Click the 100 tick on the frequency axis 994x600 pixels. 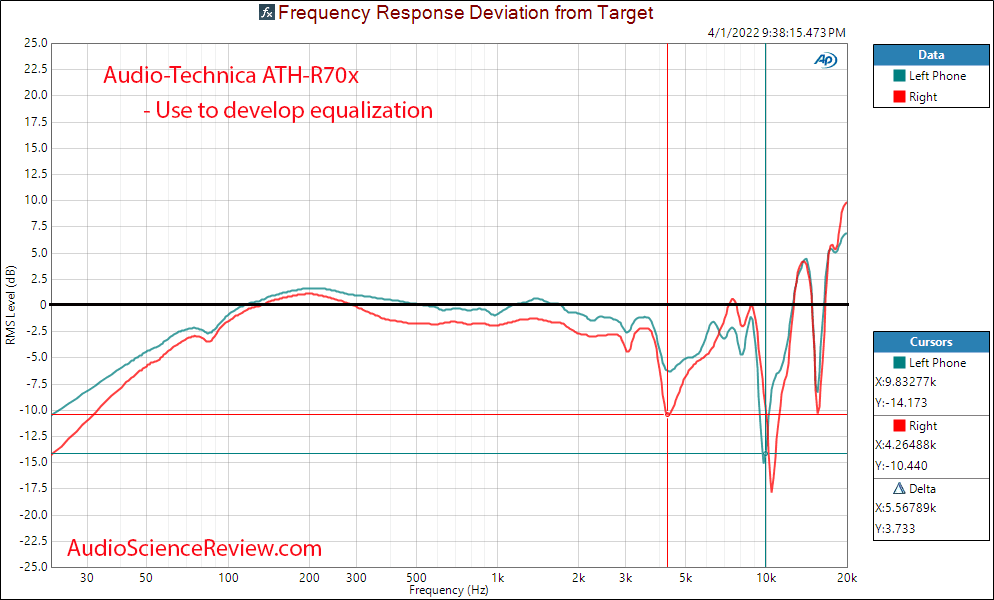pyautogui.click(x=228, y=578)
